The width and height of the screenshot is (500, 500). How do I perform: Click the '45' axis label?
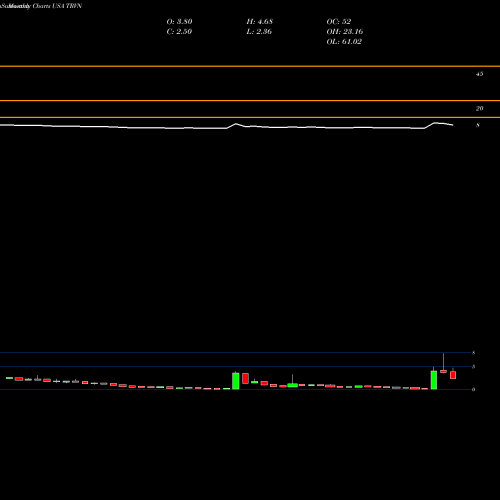coord(479,74)
